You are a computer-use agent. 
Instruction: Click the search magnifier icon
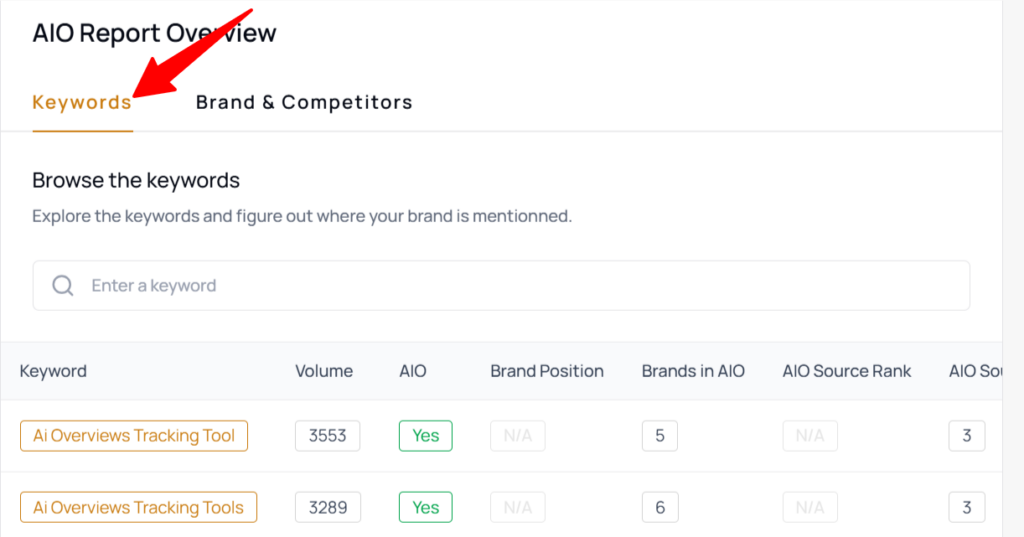click(x=63, y=286)
